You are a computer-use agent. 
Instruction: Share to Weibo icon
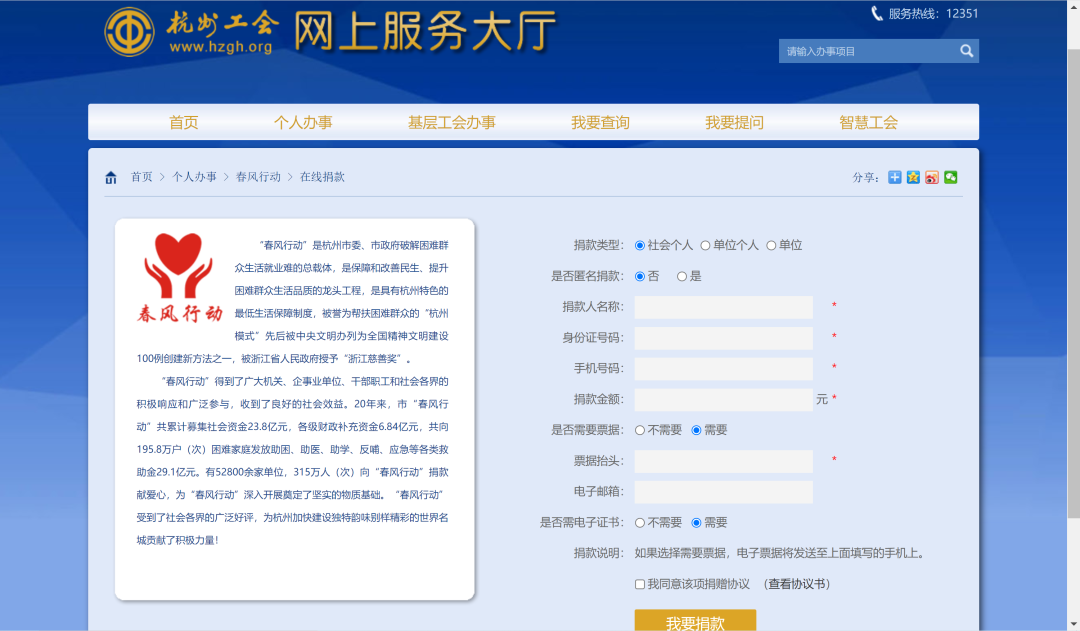pos(931,177)
